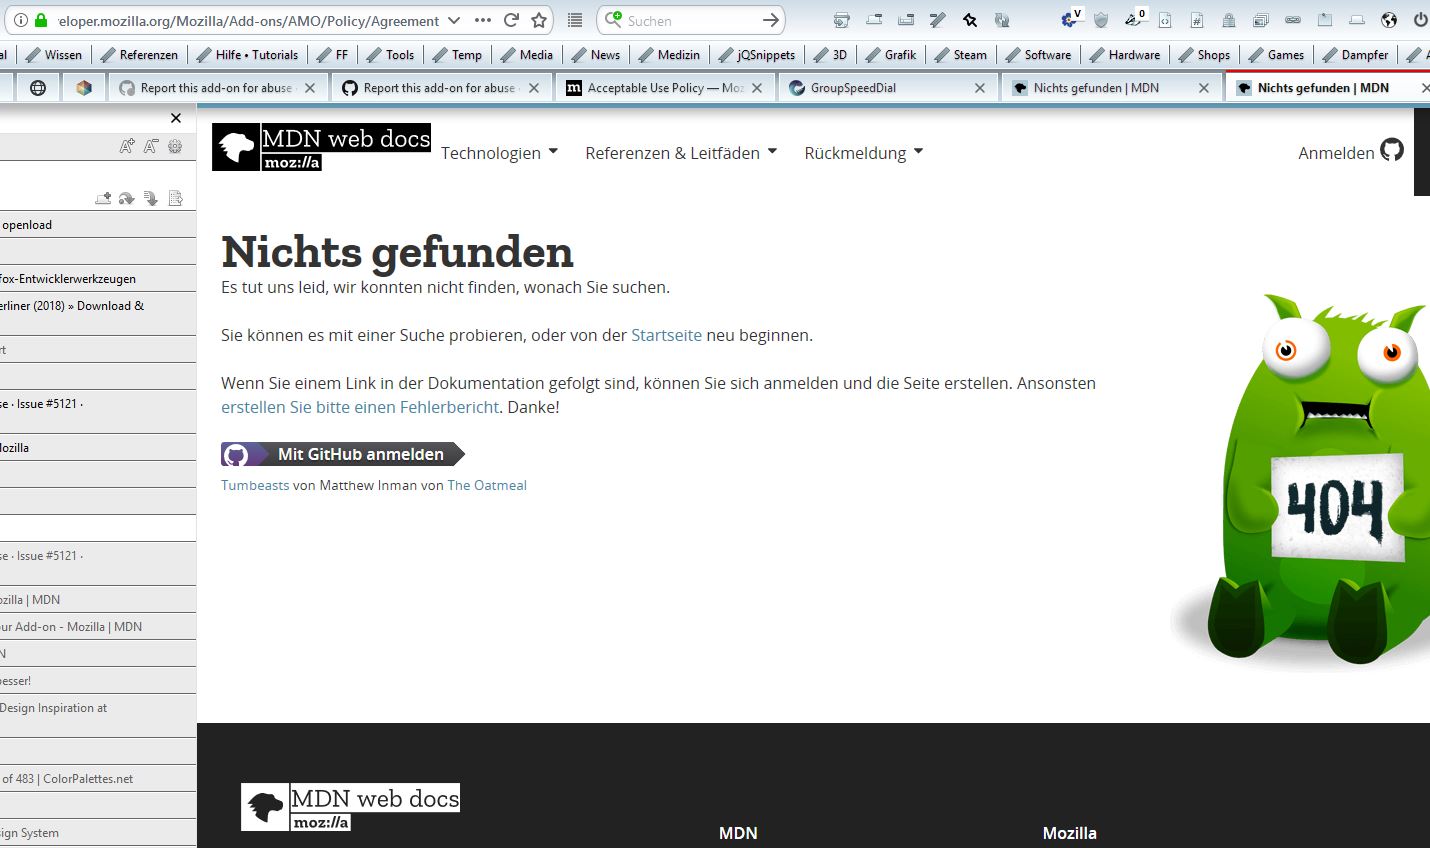Increase sidebar font size with A+ icon

coord(127,146)
